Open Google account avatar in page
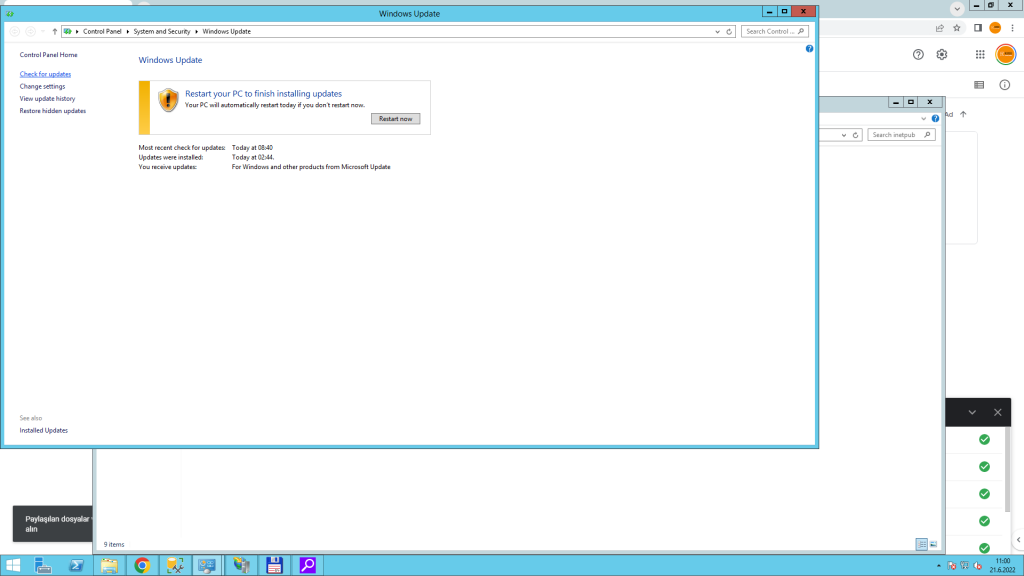 (x=1006, y=54)
